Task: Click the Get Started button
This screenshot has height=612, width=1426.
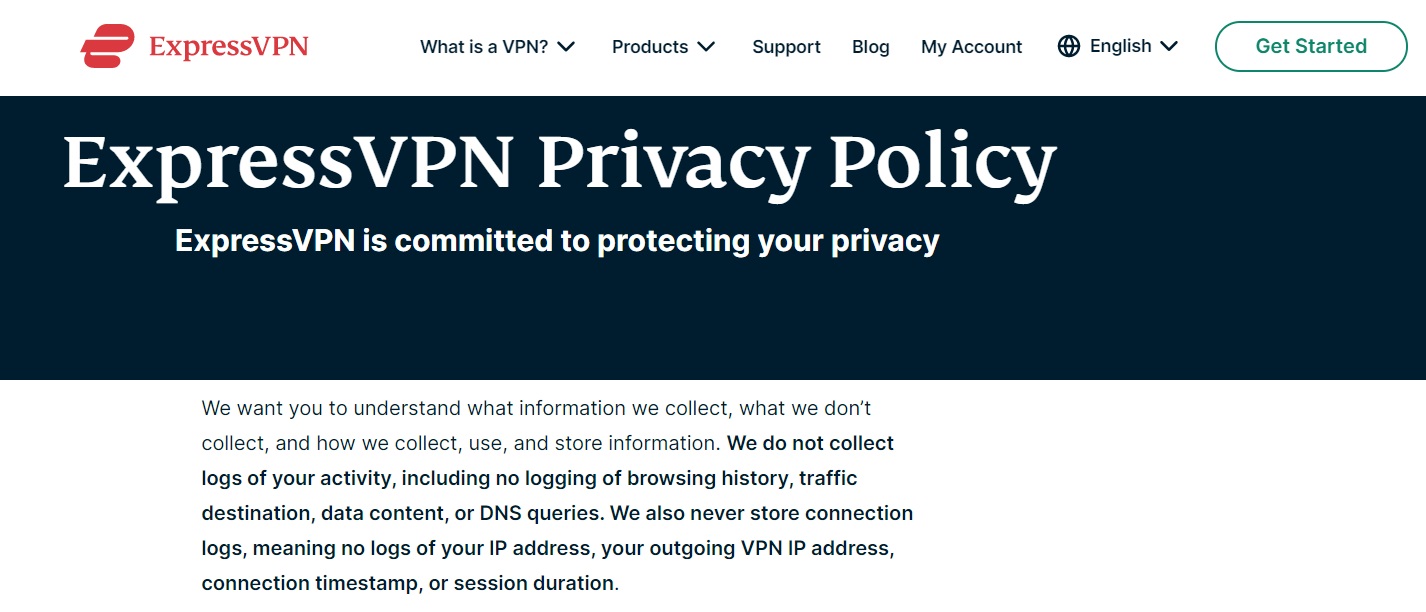Action: pyautogui.click(x=1311, y=46)
